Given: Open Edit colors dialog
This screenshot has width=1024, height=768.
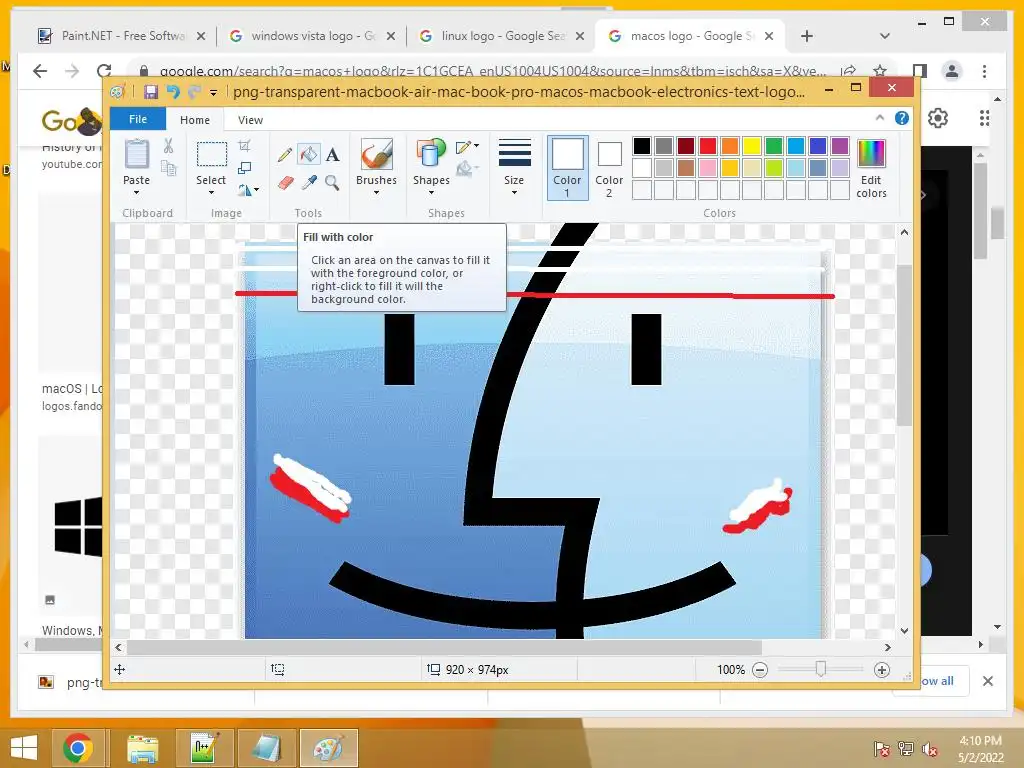Looking at the screenshot, I should pos(871,168).
